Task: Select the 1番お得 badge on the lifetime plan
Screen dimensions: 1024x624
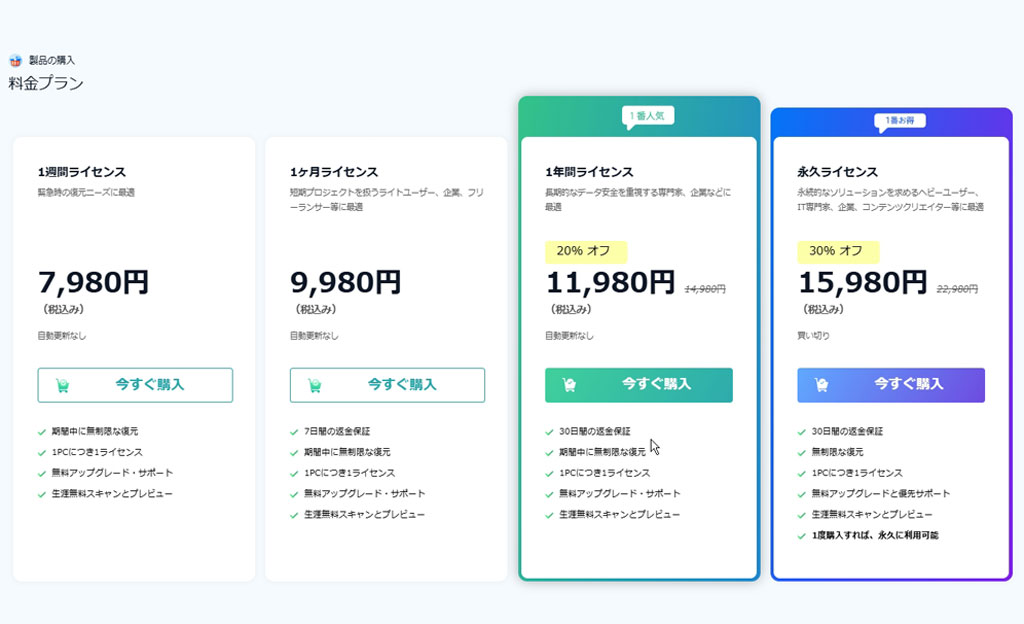Action: 900,121
